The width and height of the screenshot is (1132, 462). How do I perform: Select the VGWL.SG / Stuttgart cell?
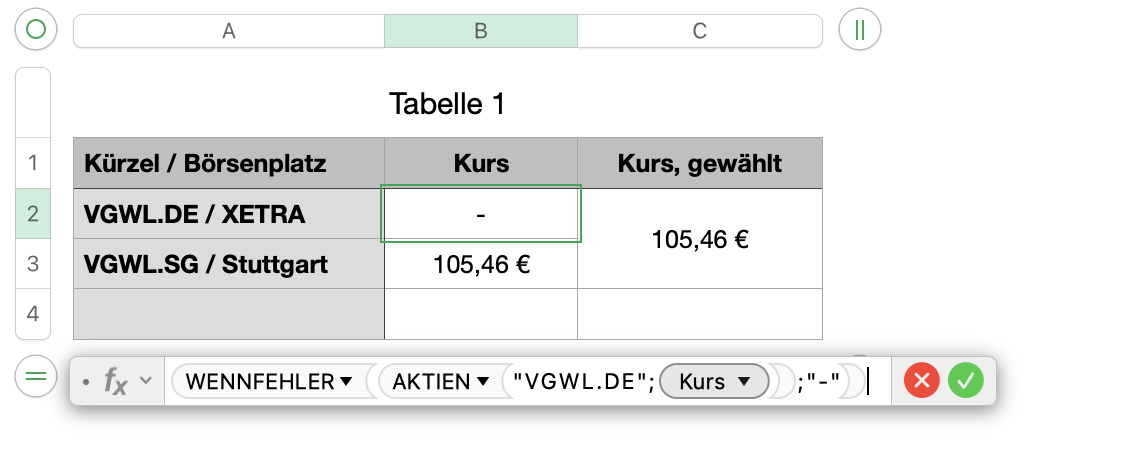click(229, 264)
